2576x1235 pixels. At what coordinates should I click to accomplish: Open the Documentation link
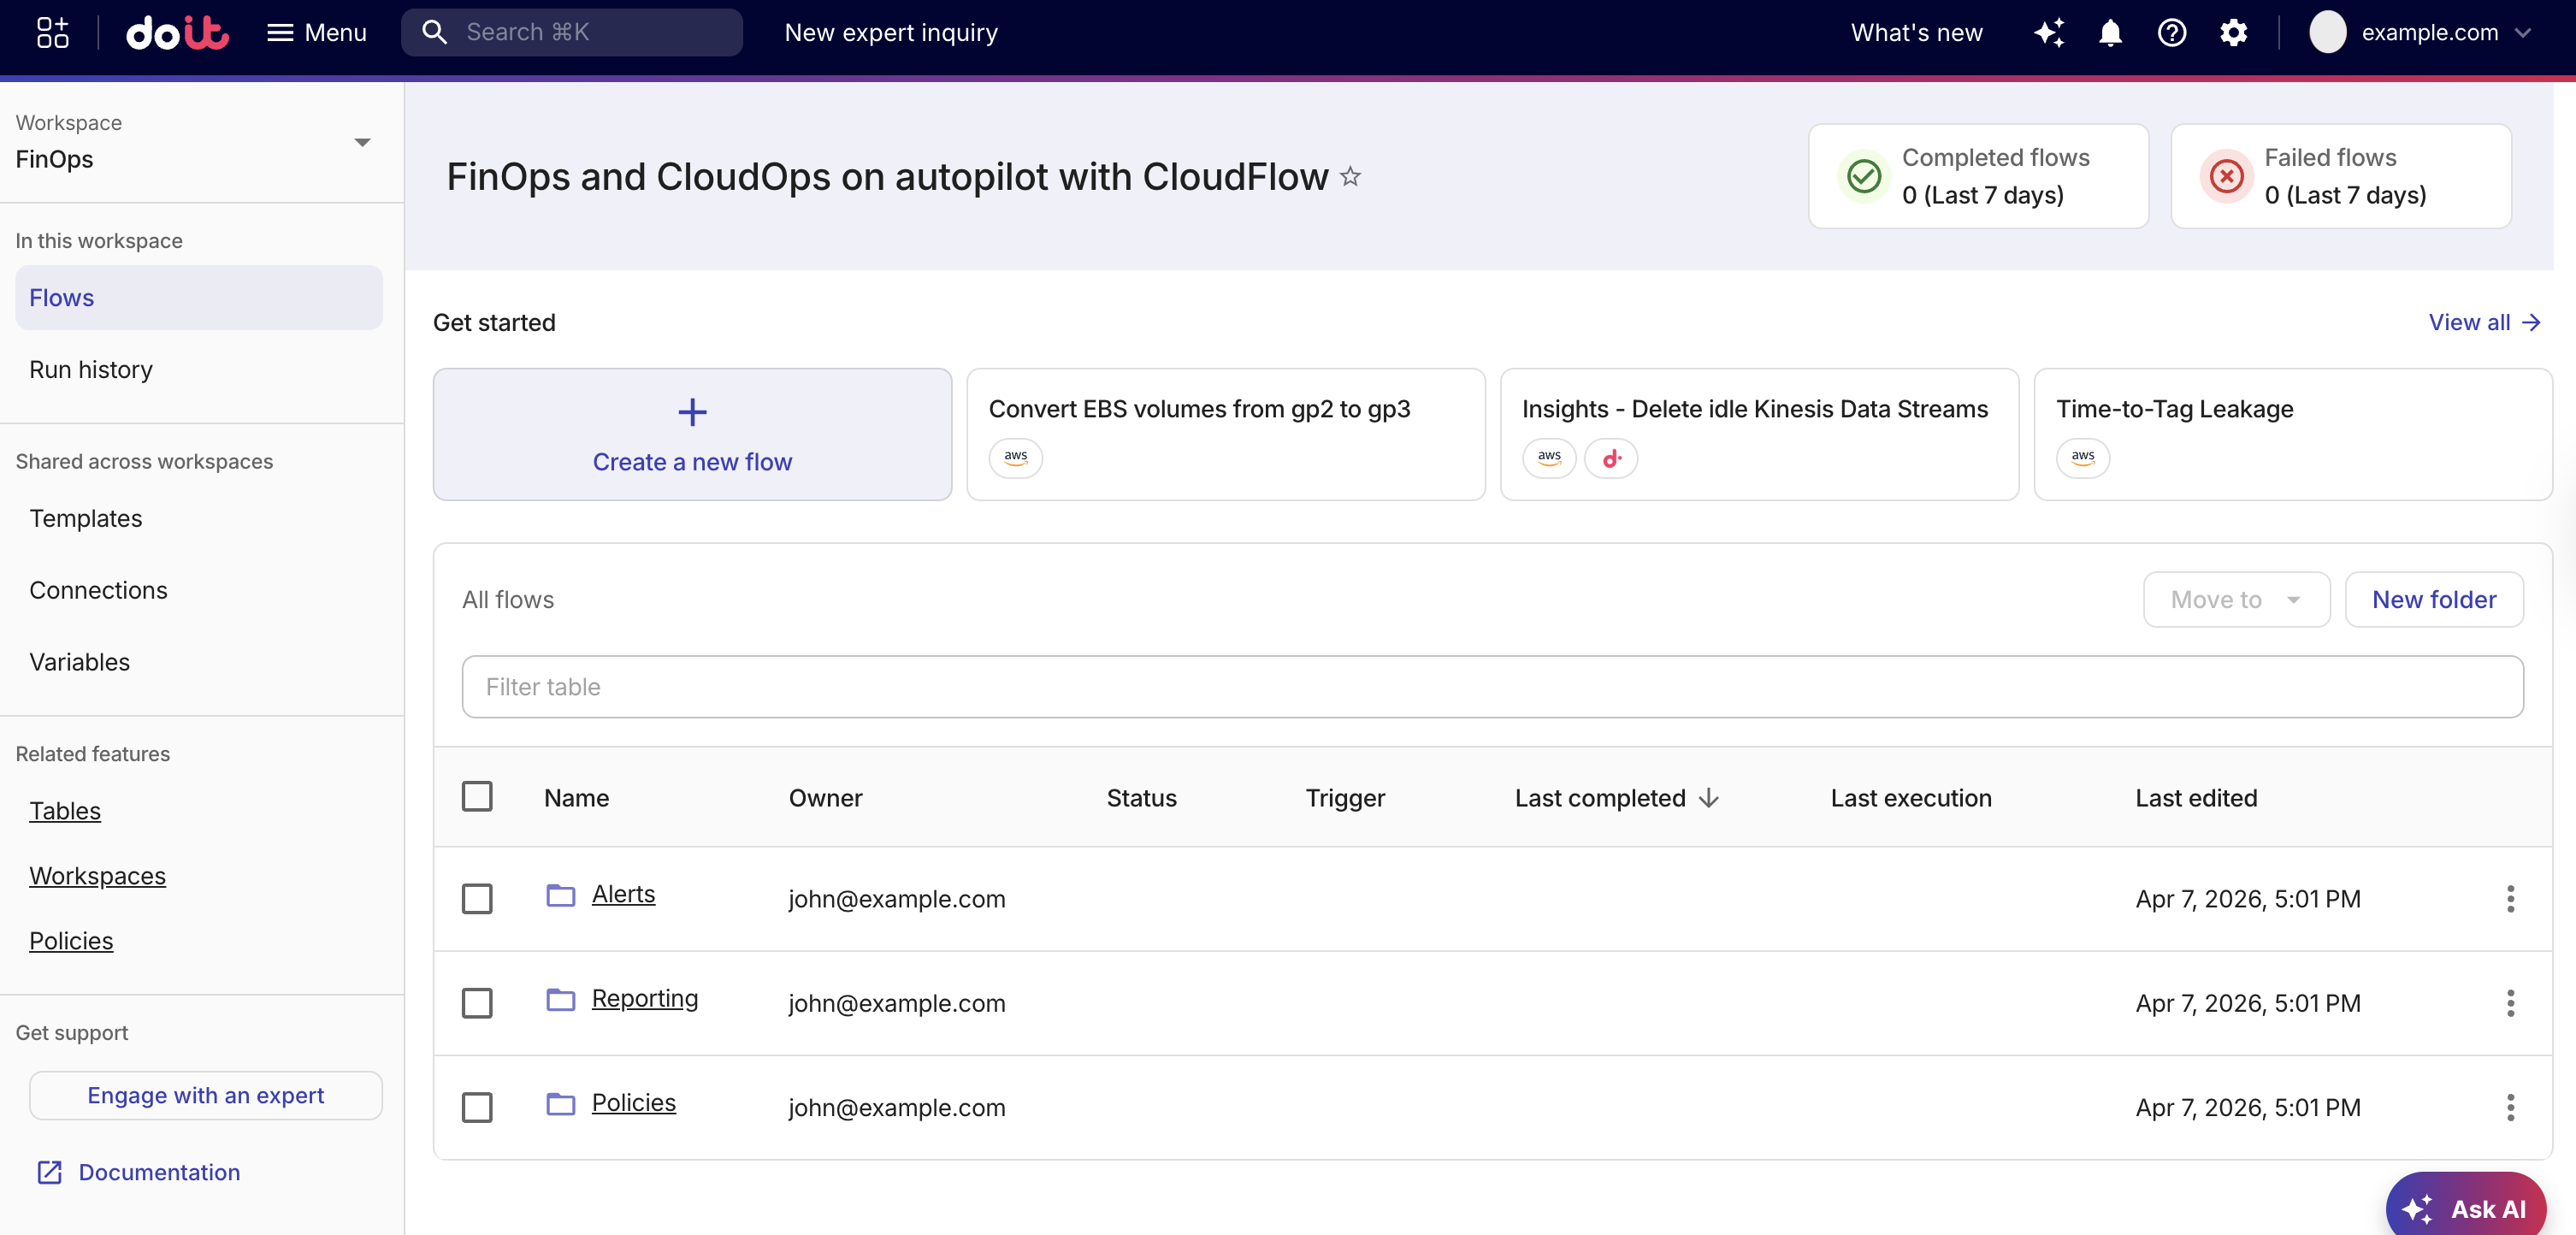[159, 1172]
